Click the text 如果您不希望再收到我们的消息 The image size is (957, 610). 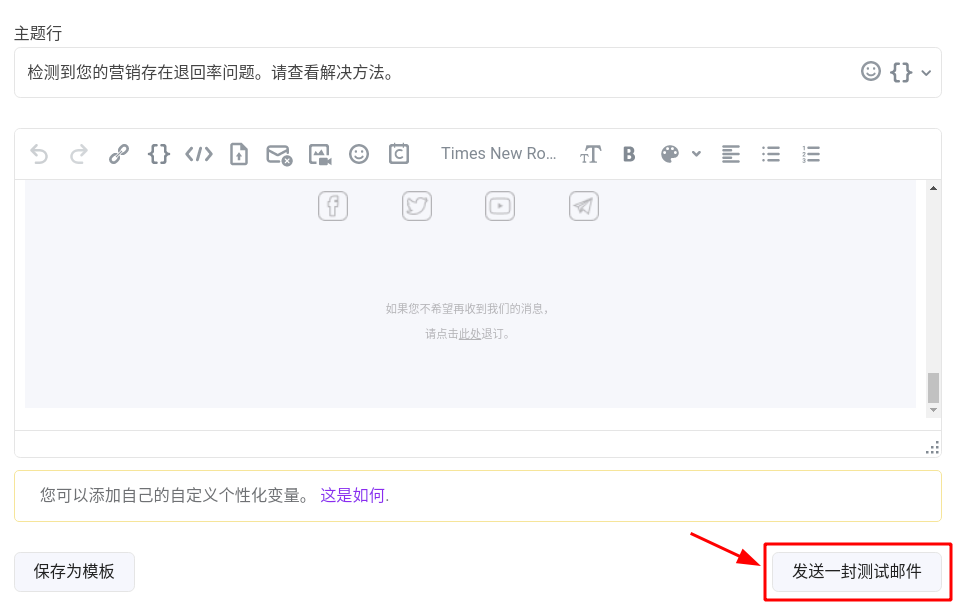(467, 309)
